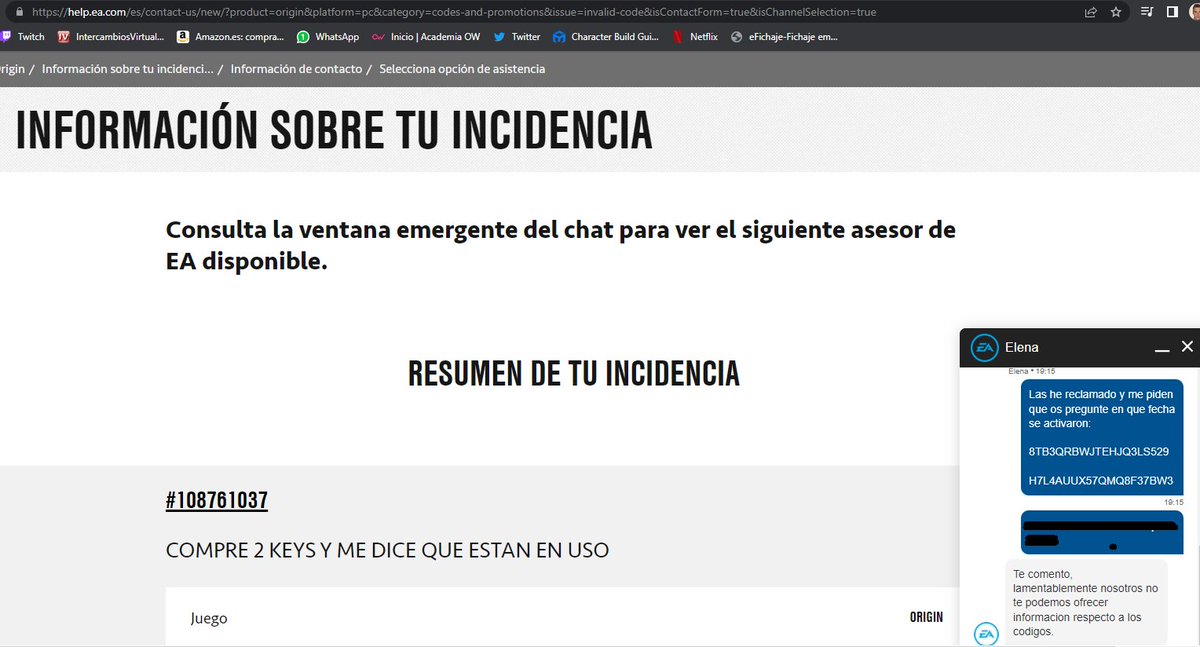Open the media control playlist icon

(x=1146, y=12)
